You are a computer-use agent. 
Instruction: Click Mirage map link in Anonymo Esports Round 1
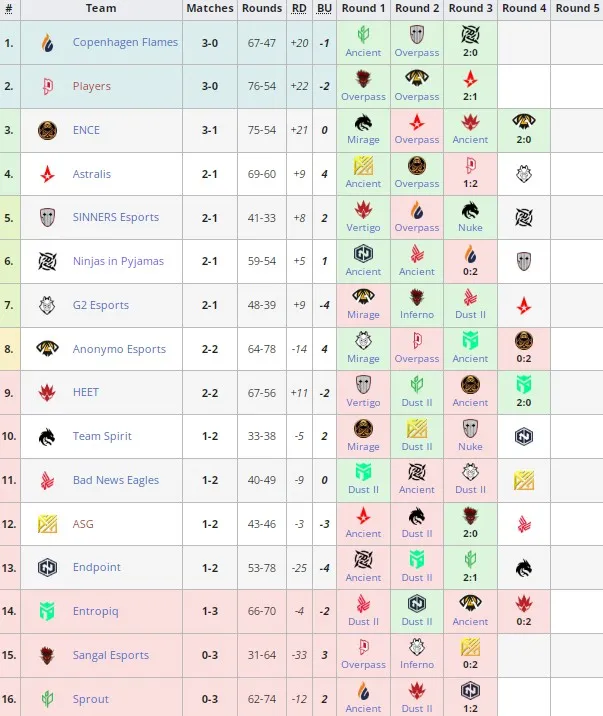363,359
